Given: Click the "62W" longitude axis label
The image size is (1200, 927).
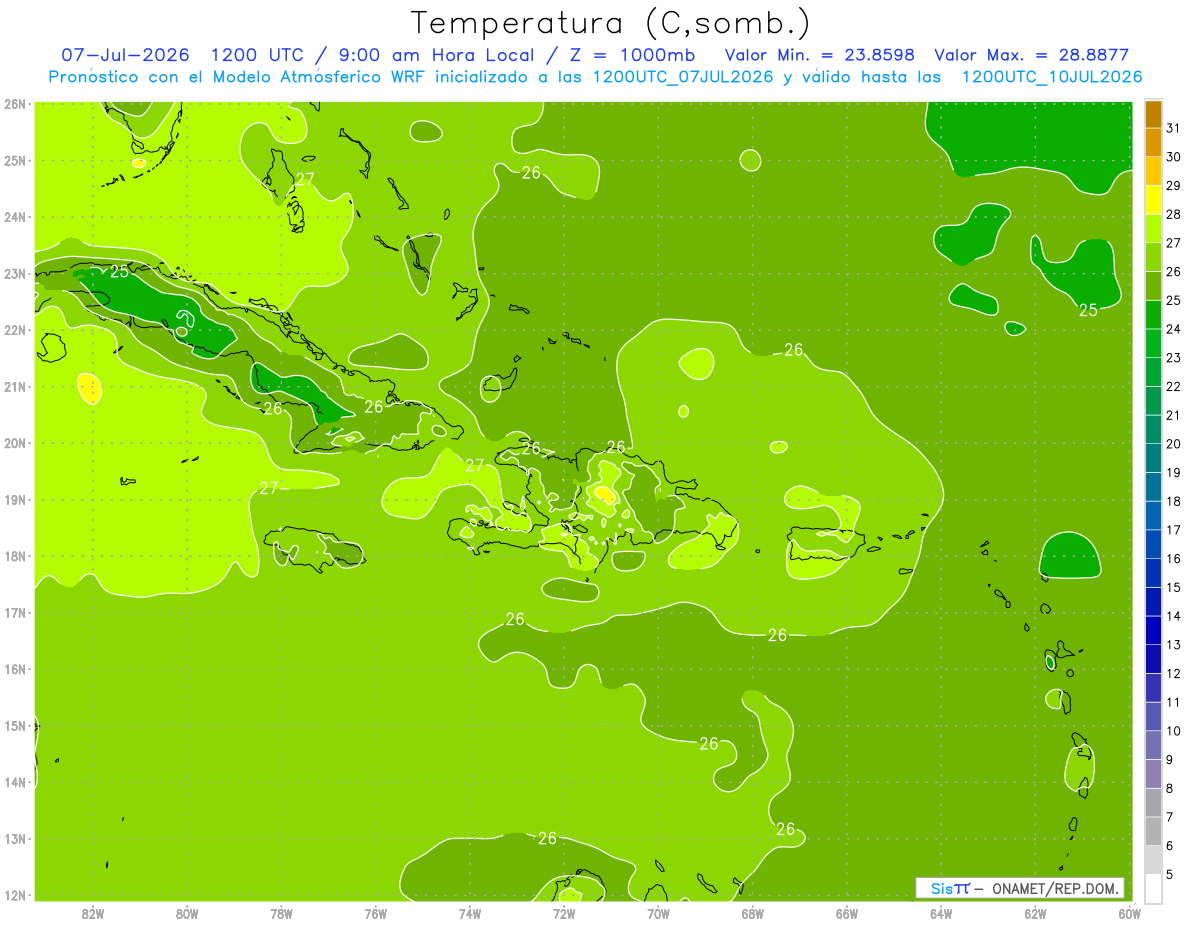Looking at the screenshot, I should [1035, 913].
